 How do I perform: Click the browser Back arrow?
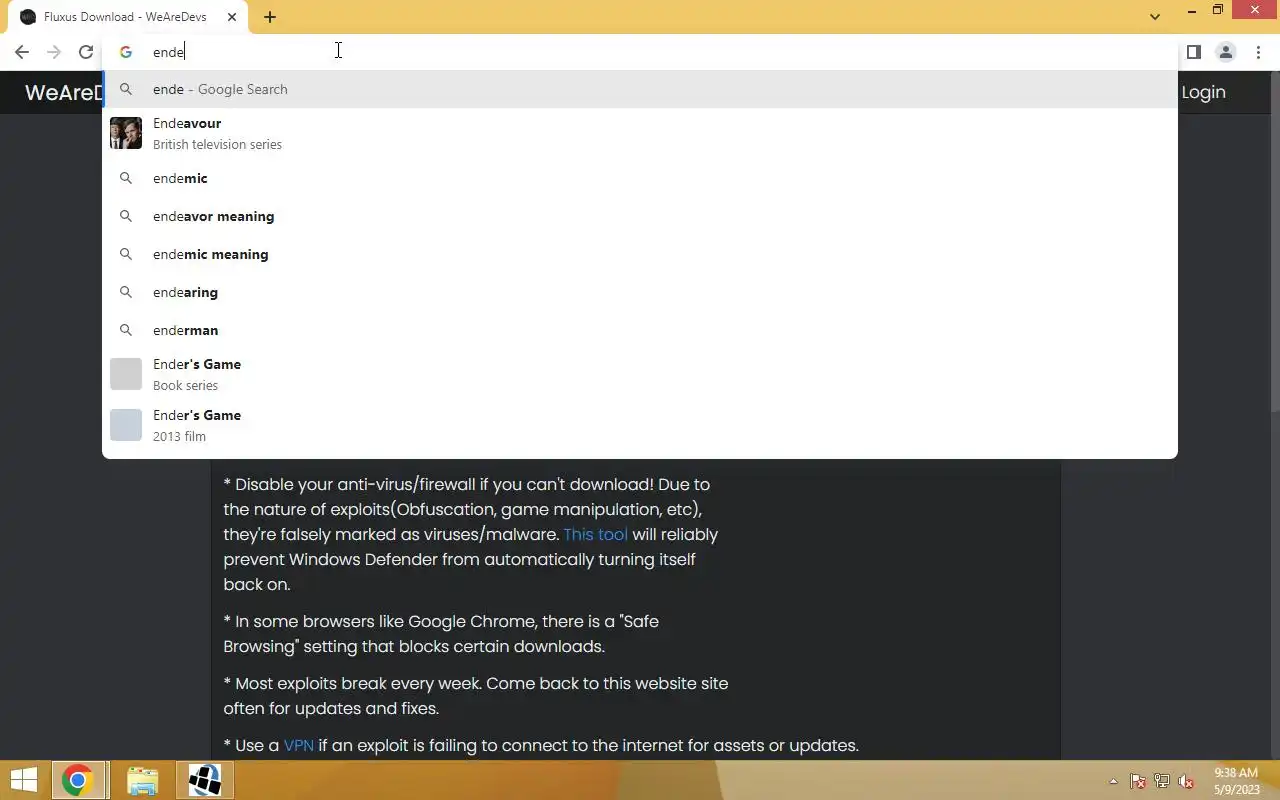pos(22,52)
